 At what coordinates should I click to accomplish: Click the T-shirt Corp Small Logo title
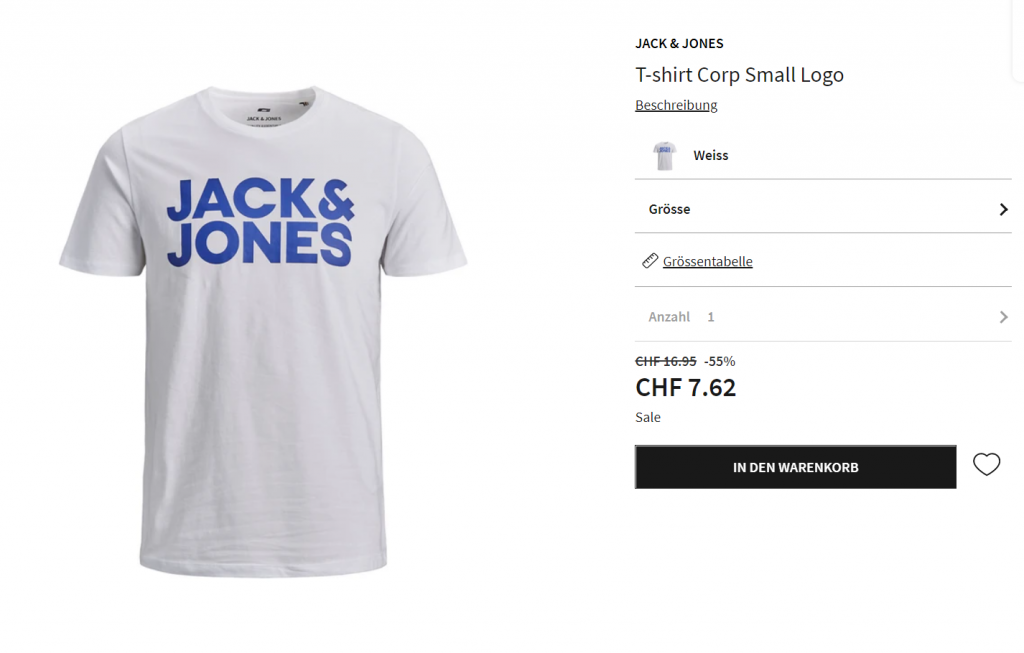tap(739, 74)
